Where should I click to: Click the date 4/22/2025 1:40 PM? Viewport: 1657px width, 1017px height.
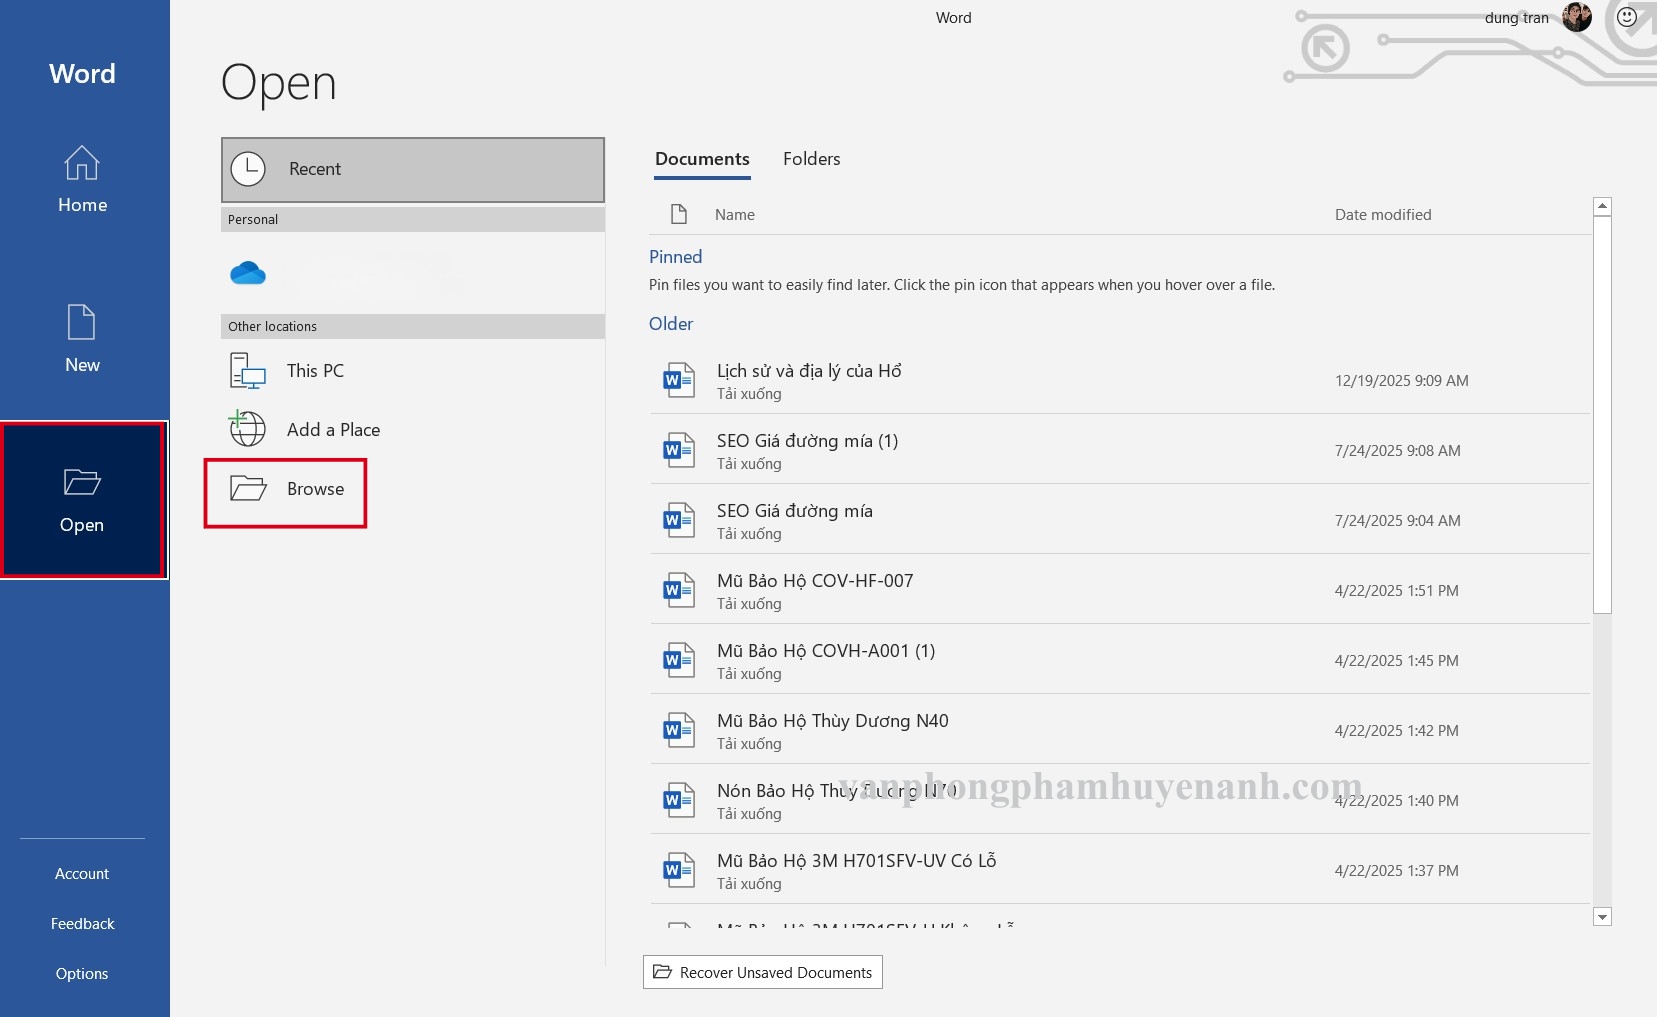[x=1396, y=801]
